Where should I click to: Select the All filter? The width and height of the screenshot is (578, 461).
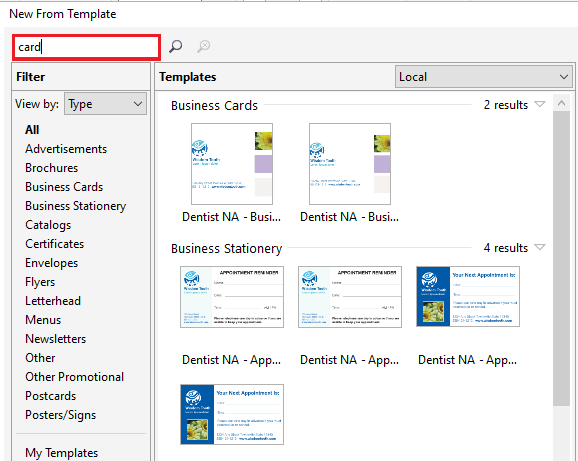click(32, 130)
